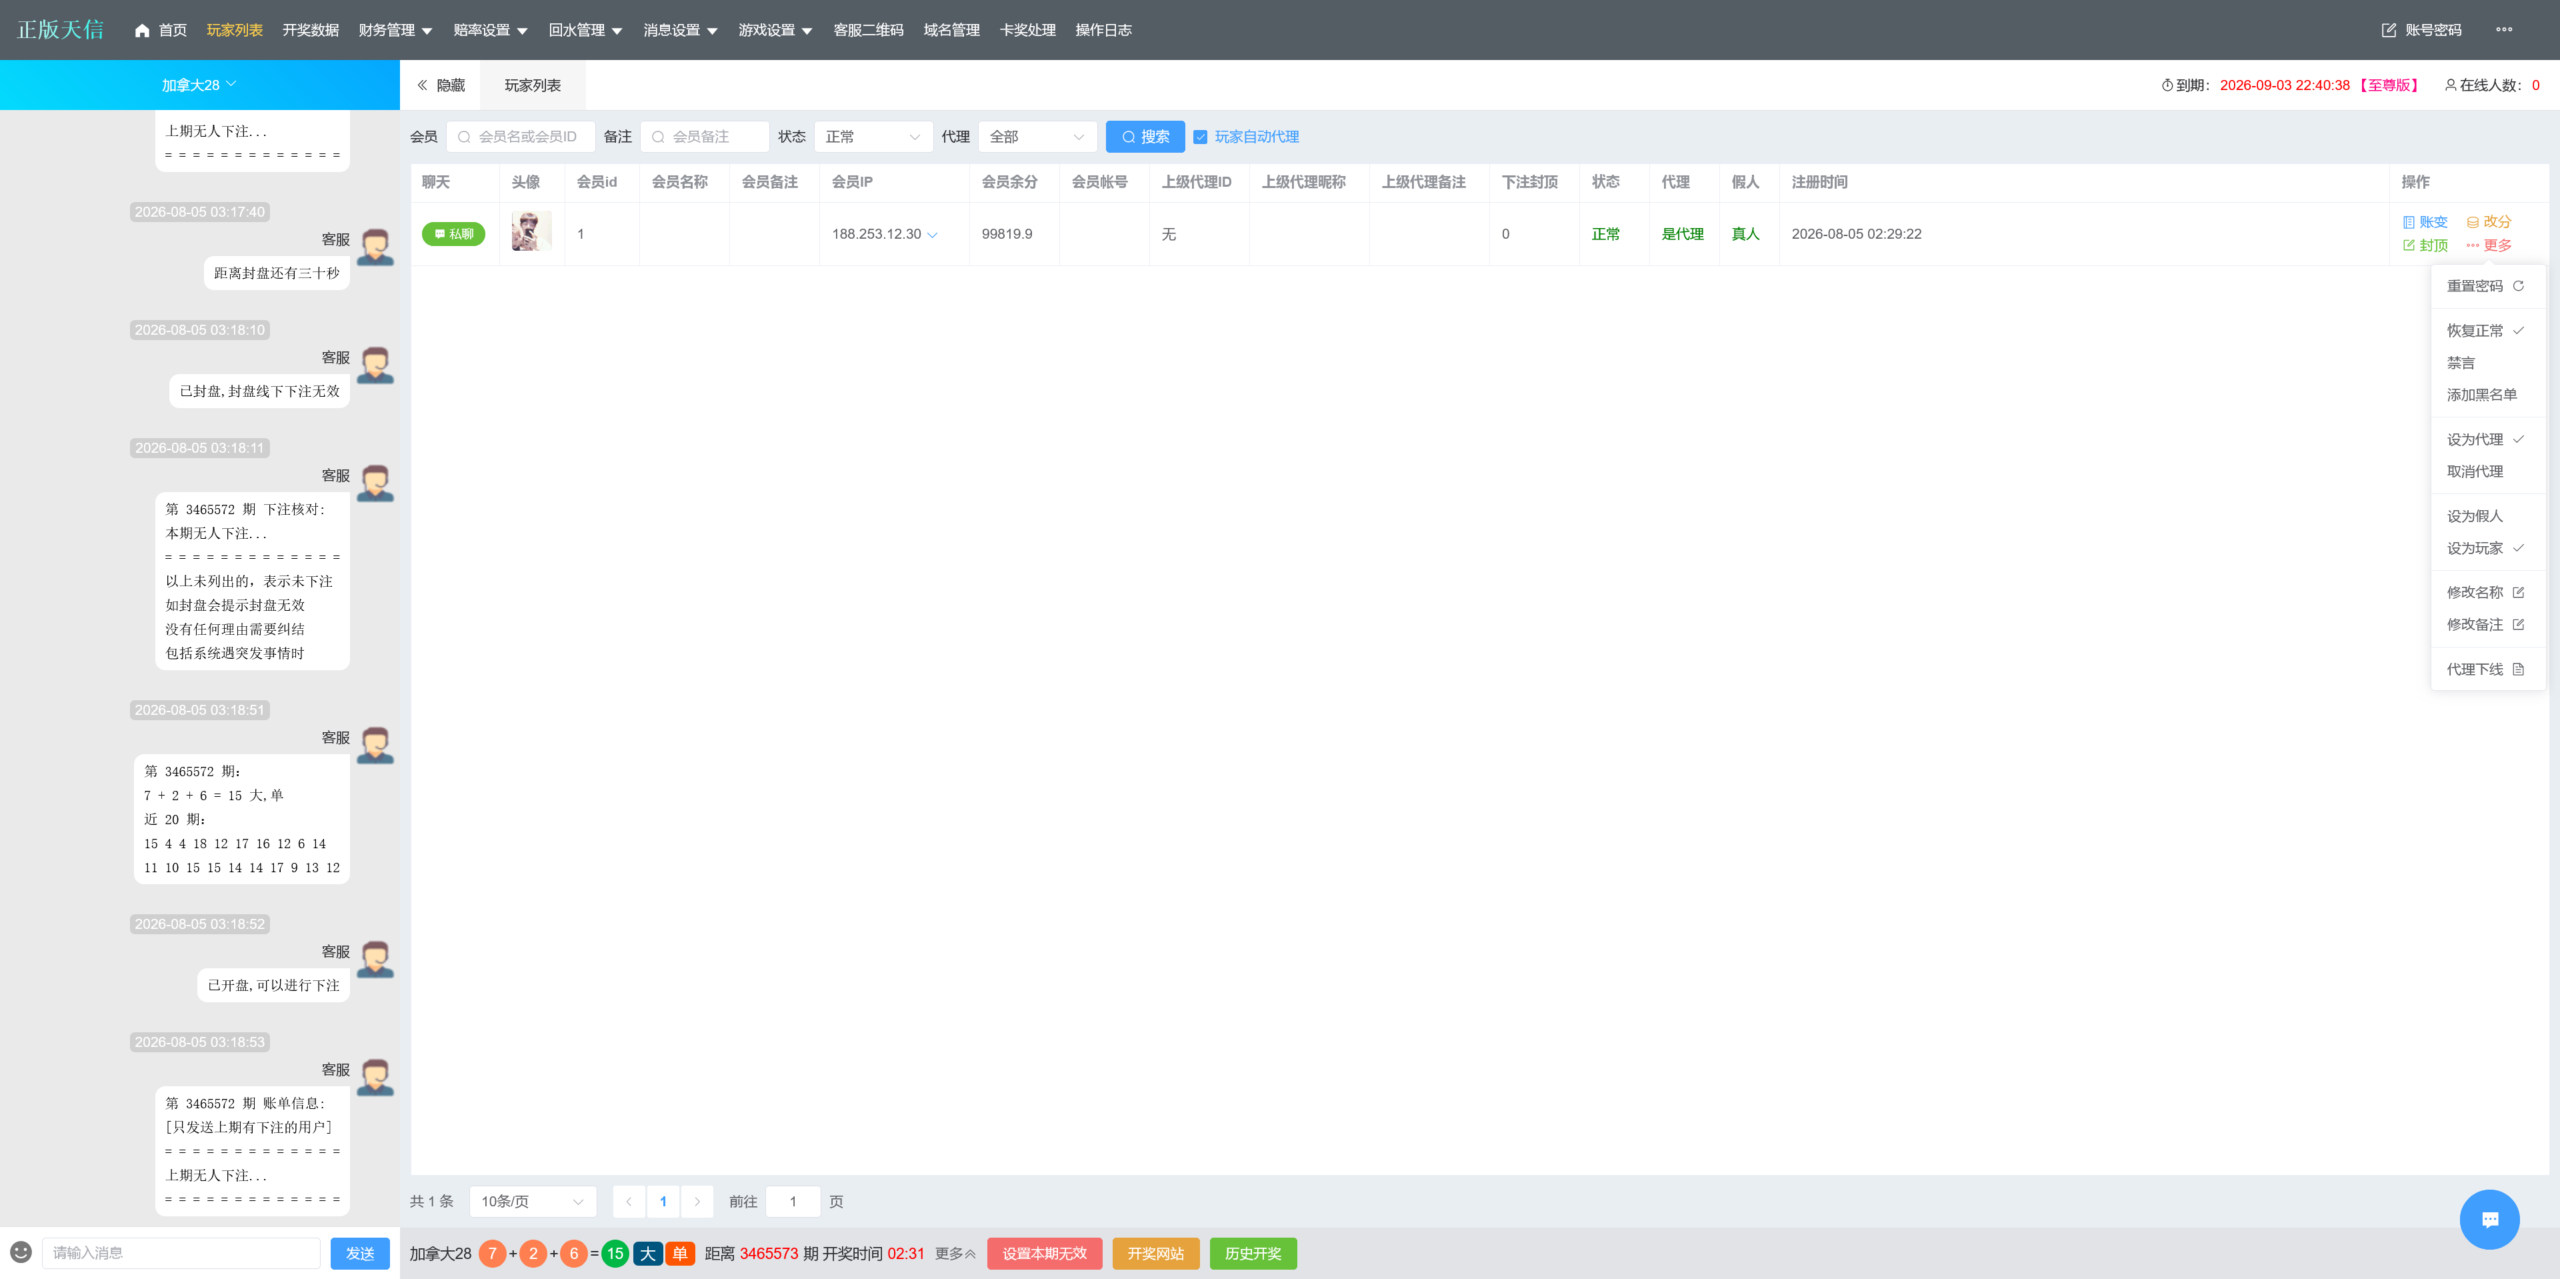Click the green 历史开奖 button
2560x1279 pixels.
(x=1253, y=1253)
